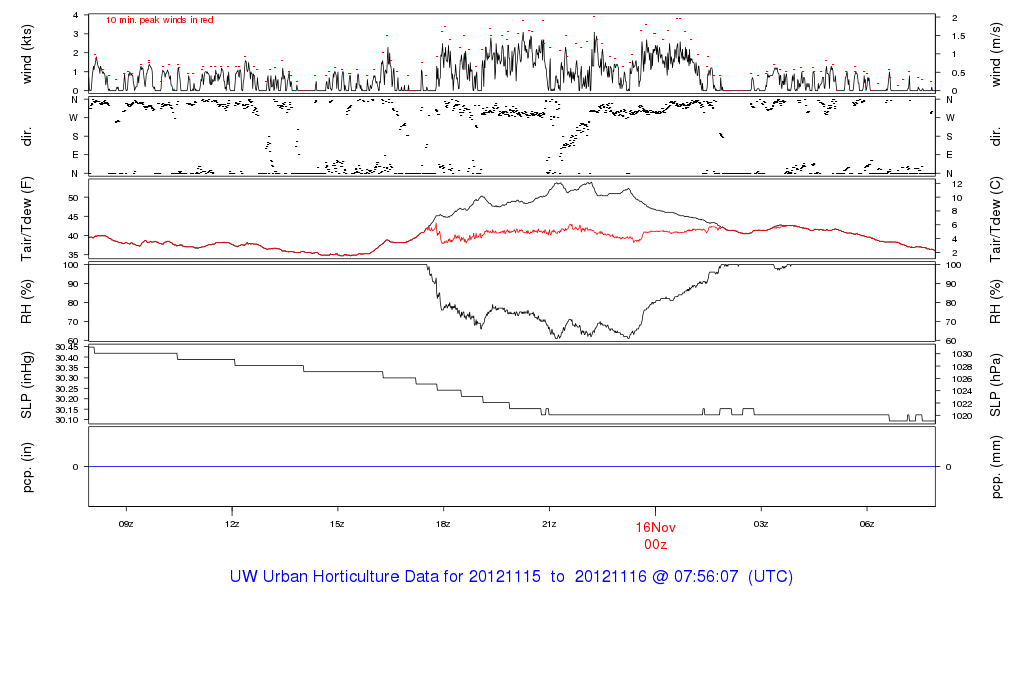
Task: Click the '35' Fahrenheit temperature tick label
Action: (73, 255)
